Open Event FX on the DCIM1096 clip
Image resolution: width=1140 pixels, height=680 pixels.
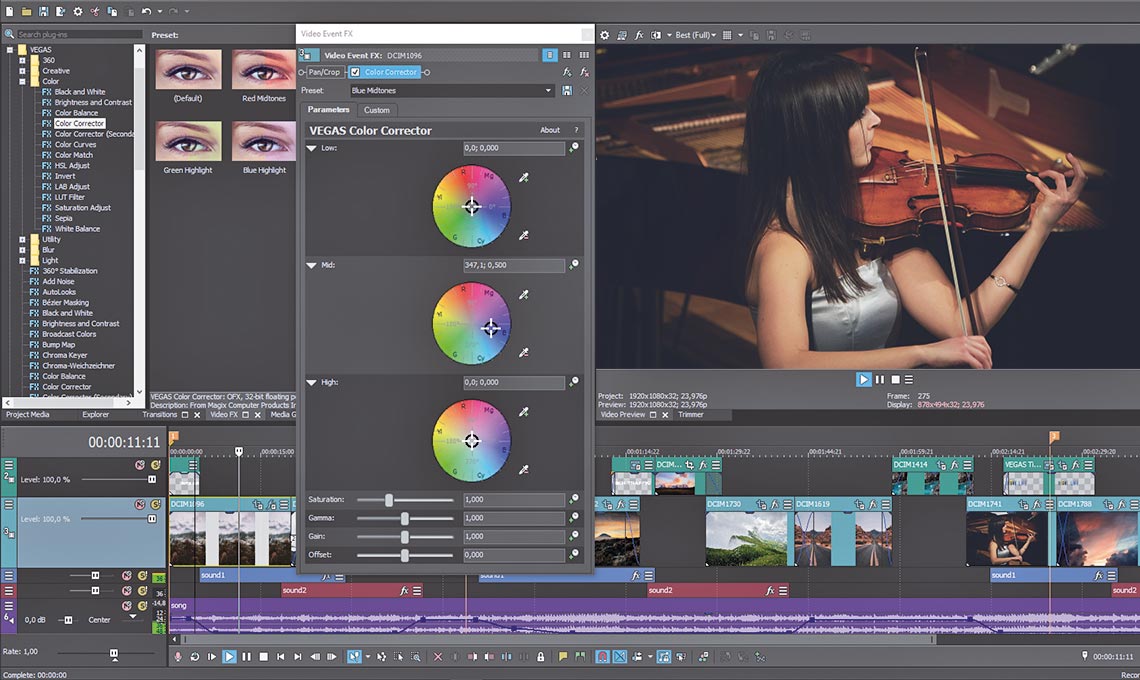click(x=271, y=504)
